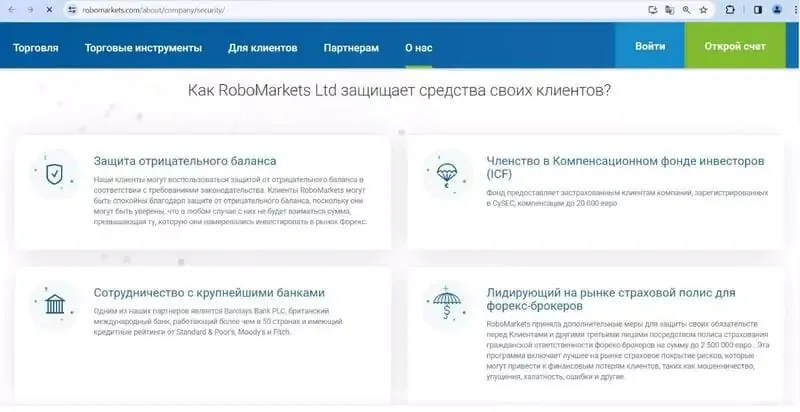Screen dimensions: 800x412
Task: Click the robomarkets.com address bar URL
Action: [x=154, y=10]
